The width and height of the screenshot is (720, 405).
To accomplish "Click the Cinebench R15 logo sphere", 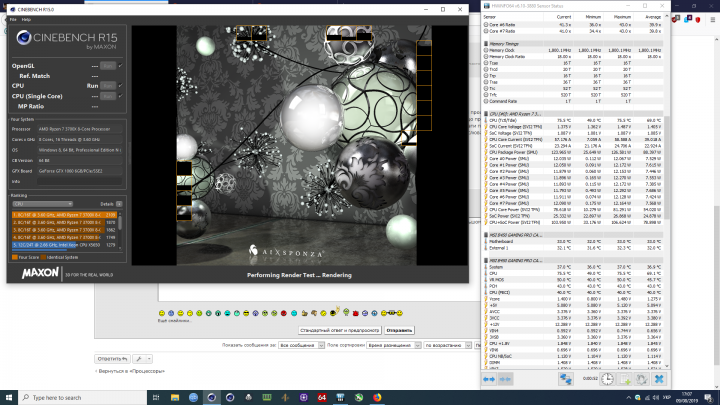I will point(23,38).
